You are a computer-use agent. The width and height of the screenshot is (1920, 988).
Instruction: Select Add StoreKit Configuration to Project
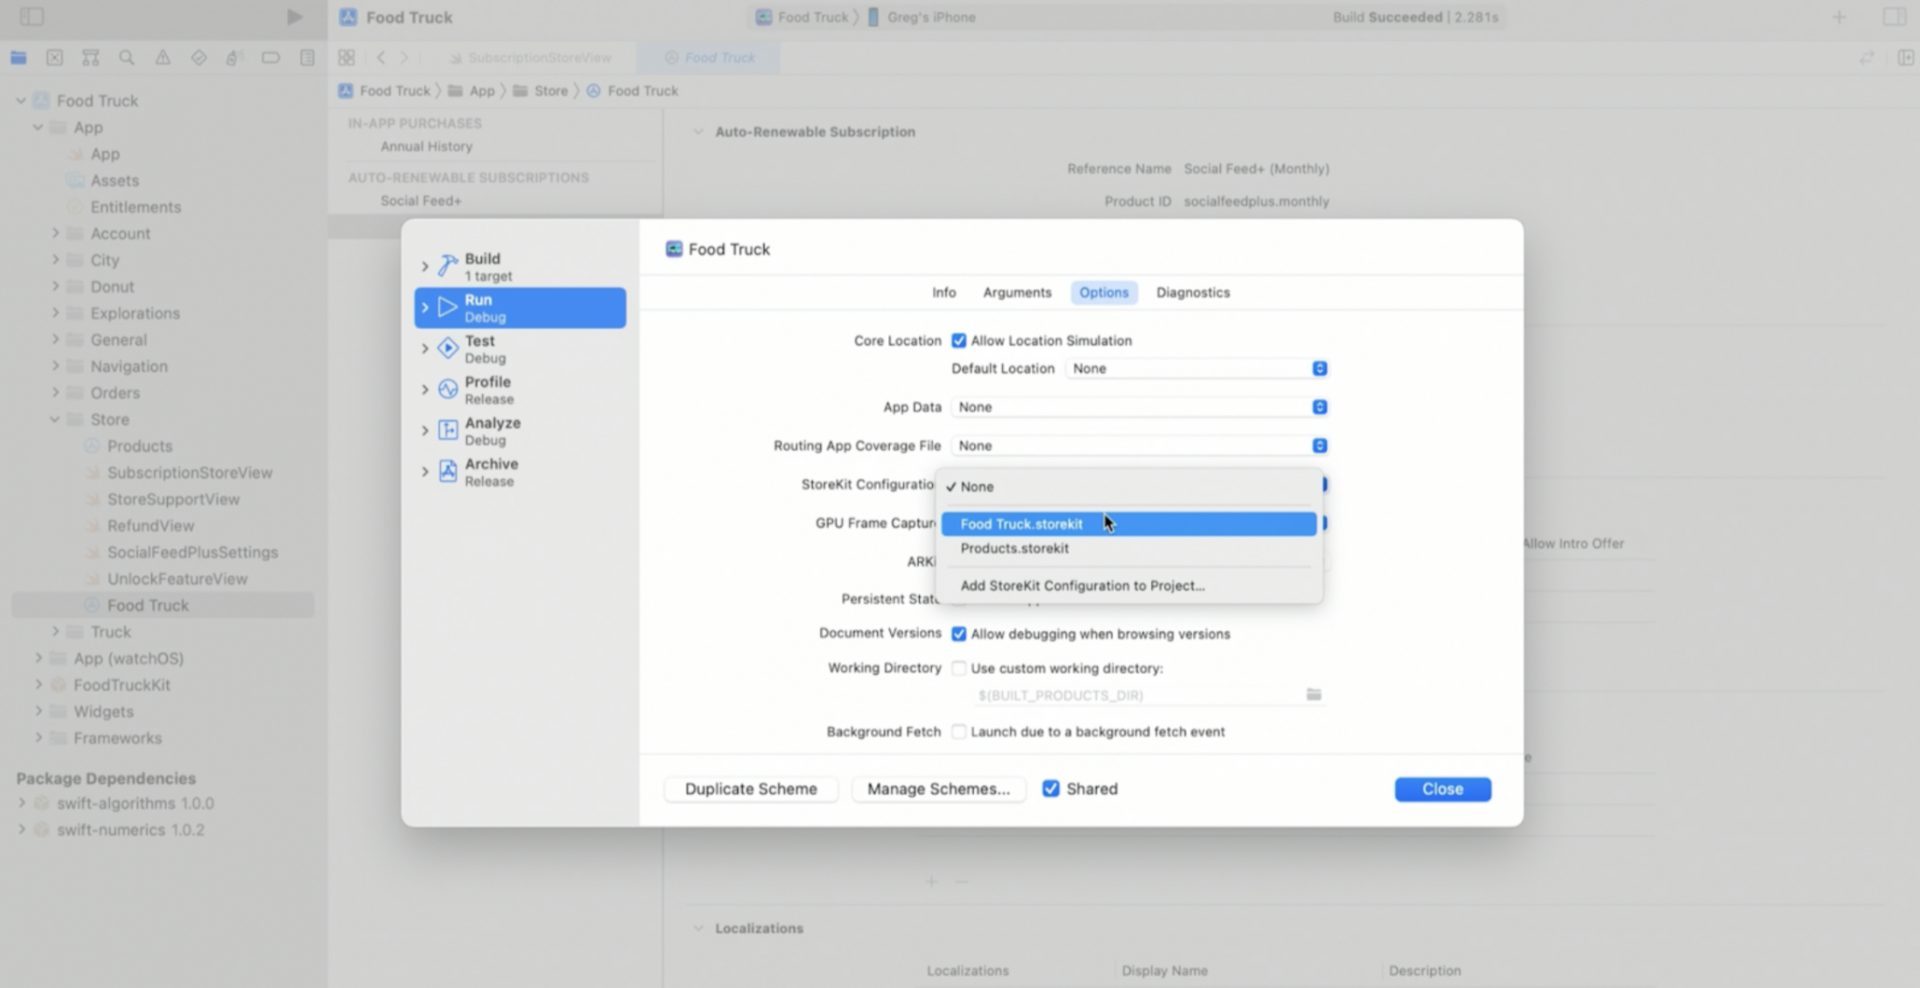pos(1129,586)
